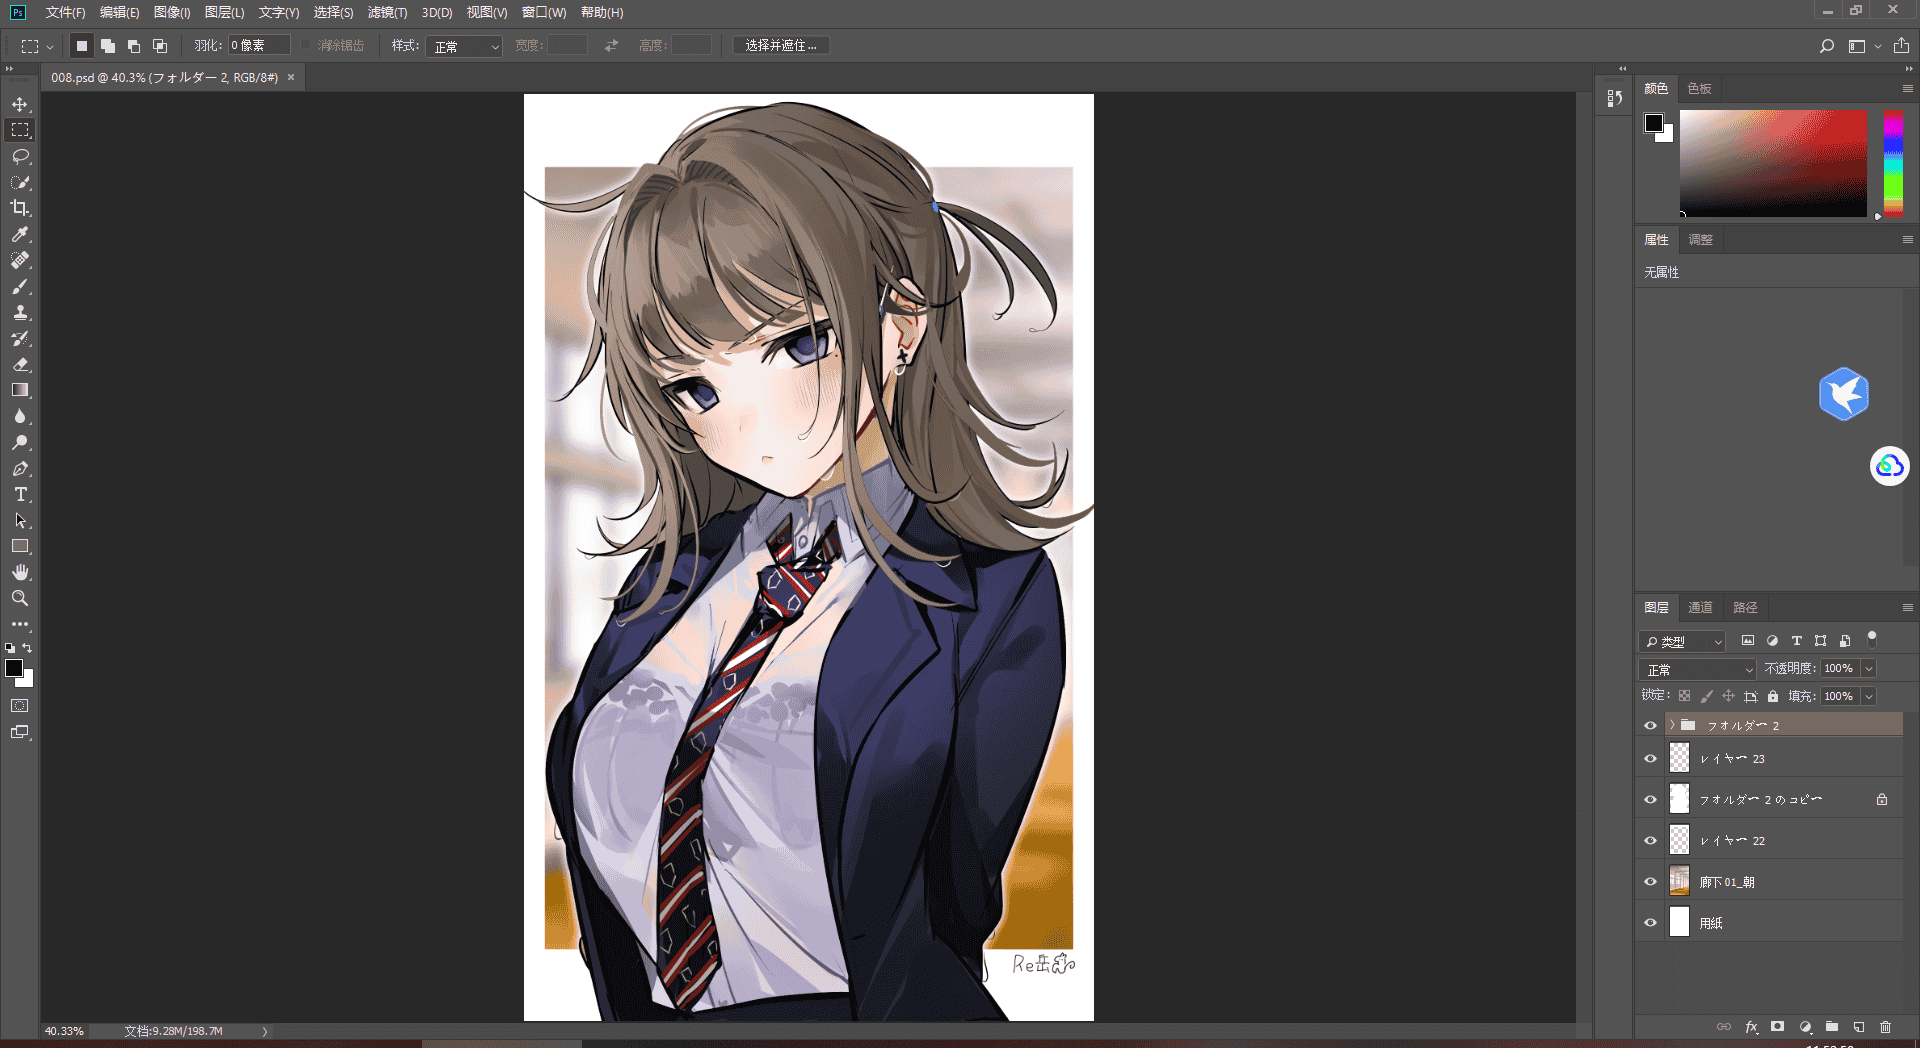This screenshot has height=1048, width=1920.
Task: Open the 填充 fill dropdown arrow
Action: coord(1869,696)
